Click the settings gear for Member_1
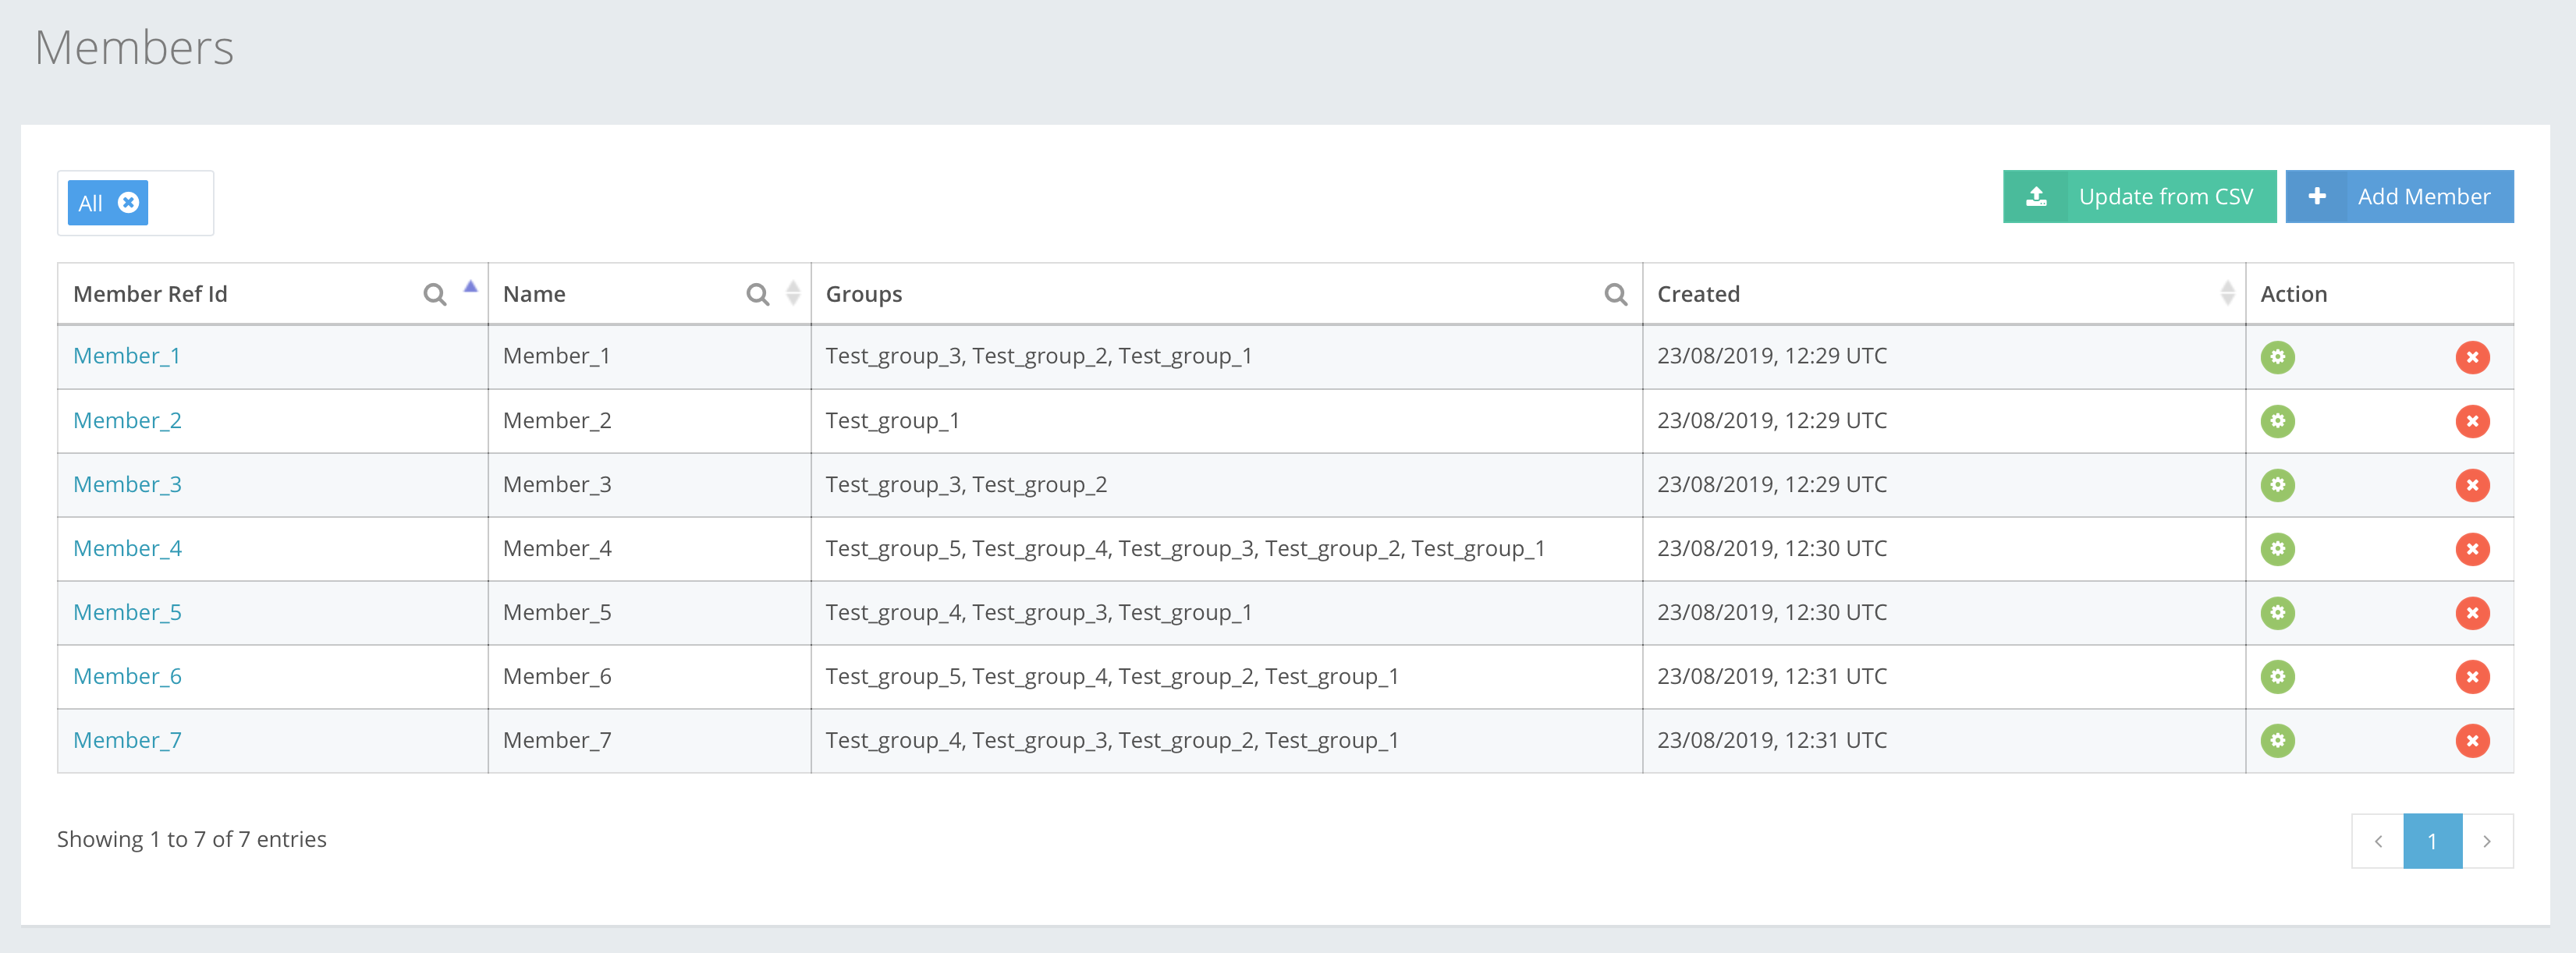The image size is (2576, 953). point(2277,357)
